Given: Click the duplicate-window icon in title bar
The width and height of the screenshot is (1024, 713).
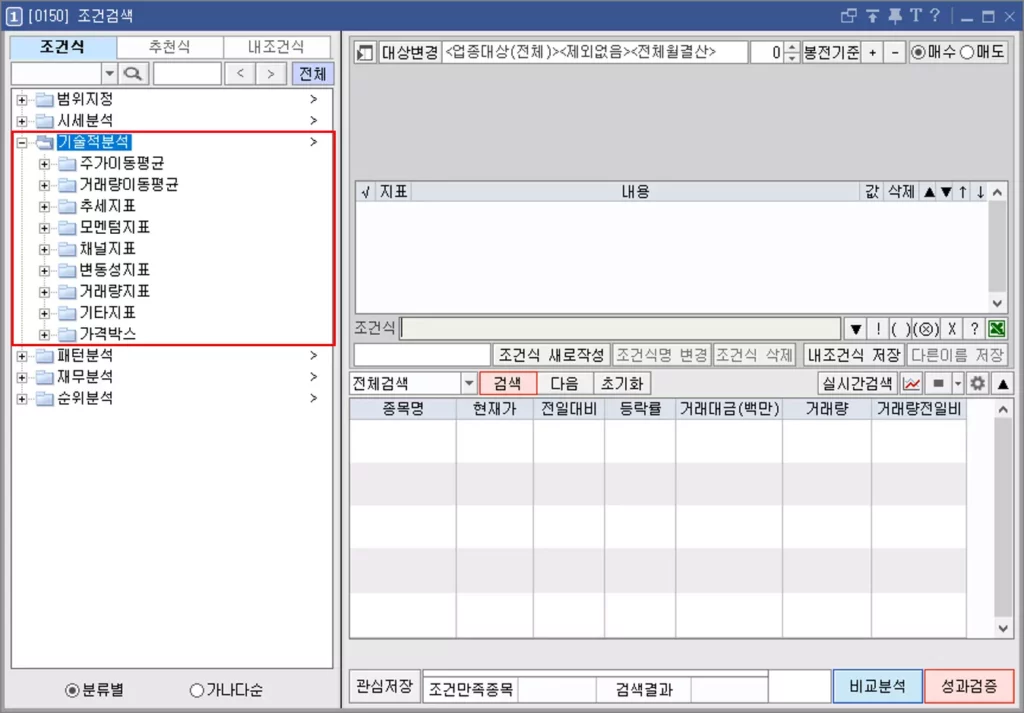Looking at the screenshot, I should point(848,16).
